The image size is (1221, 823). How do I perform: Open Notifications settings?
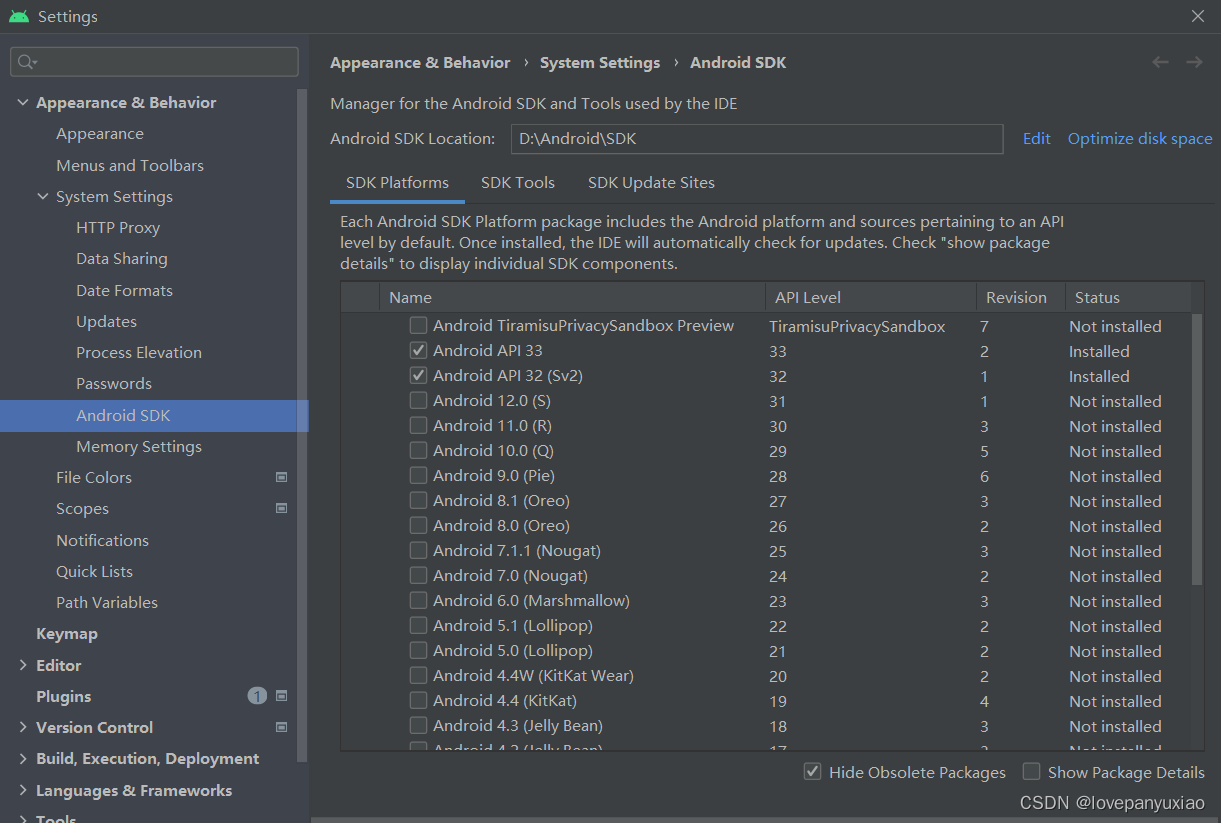pos(102,540)
